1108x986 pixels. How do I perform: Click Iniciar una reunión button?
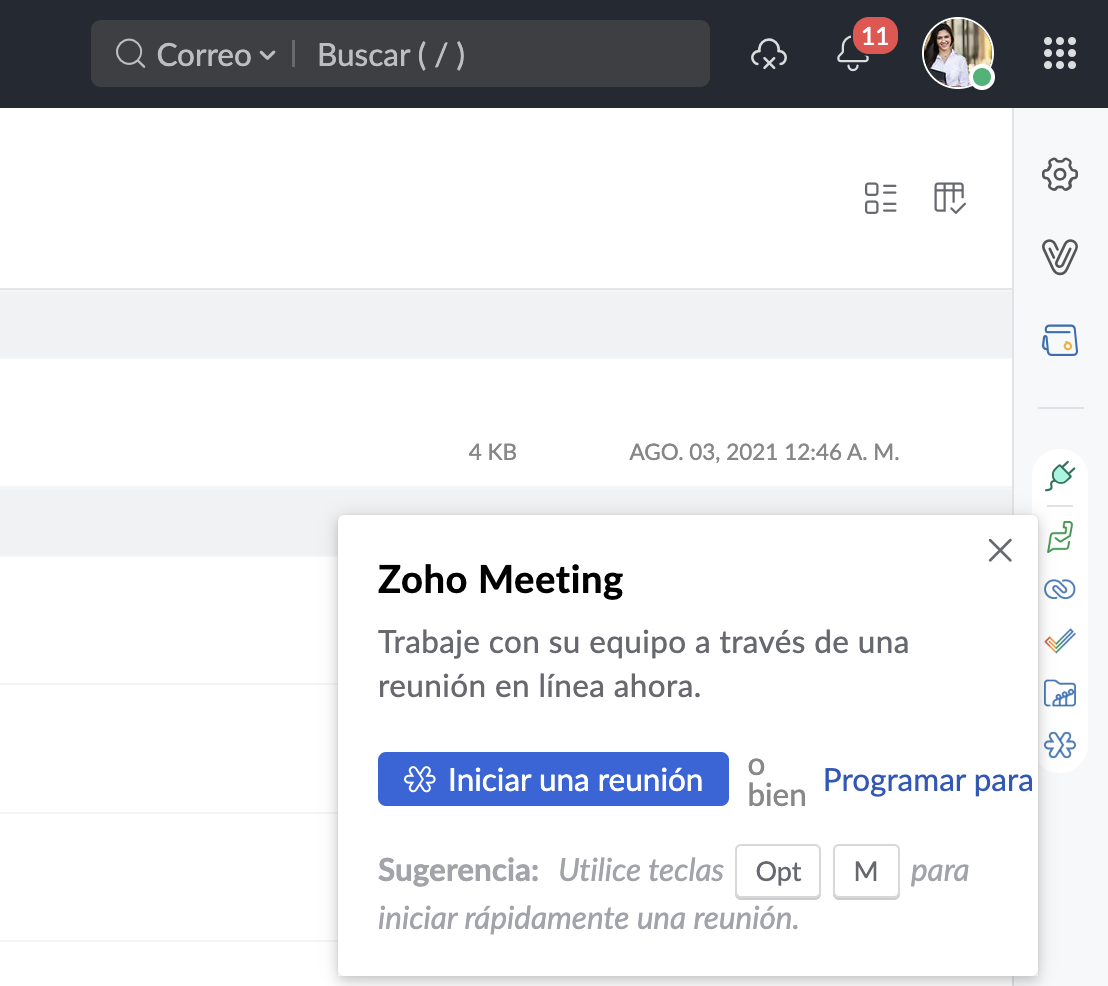[x=553, y=779]
